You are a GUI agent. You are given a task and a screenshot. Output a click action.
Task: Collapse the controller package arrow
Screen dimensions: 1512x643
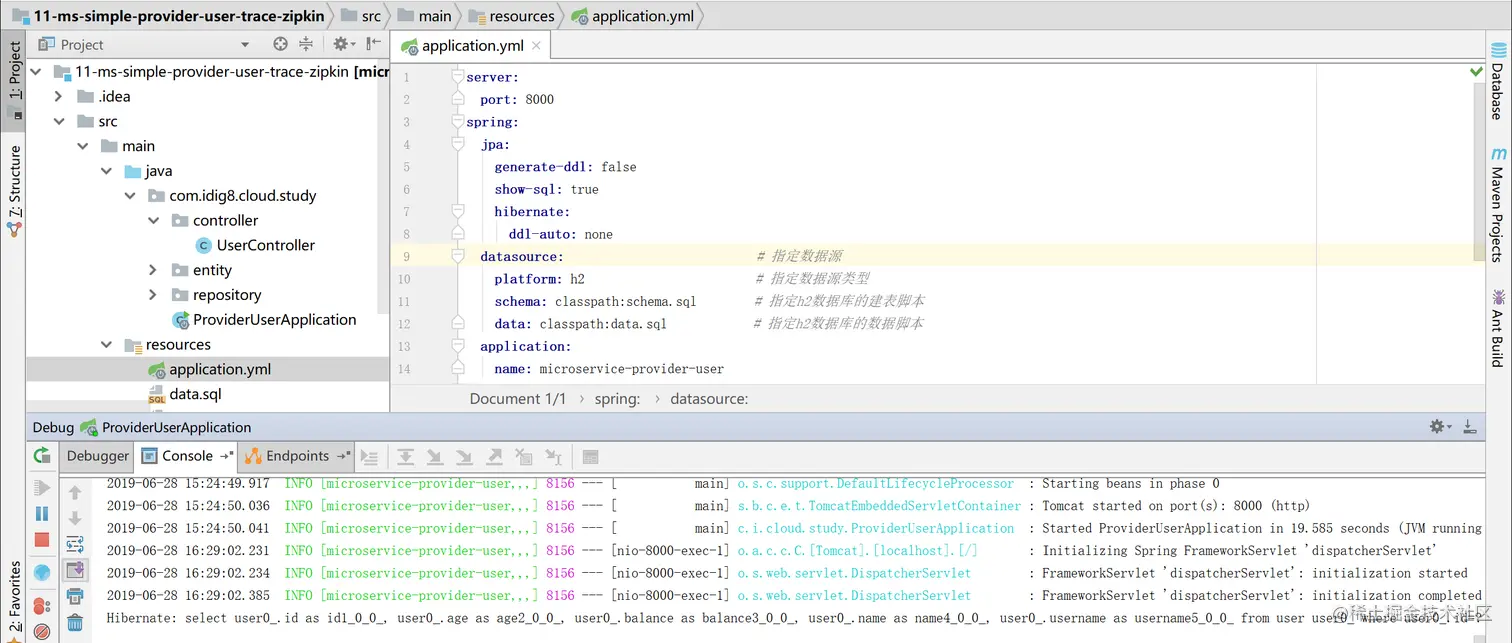[x=154, y=221]
